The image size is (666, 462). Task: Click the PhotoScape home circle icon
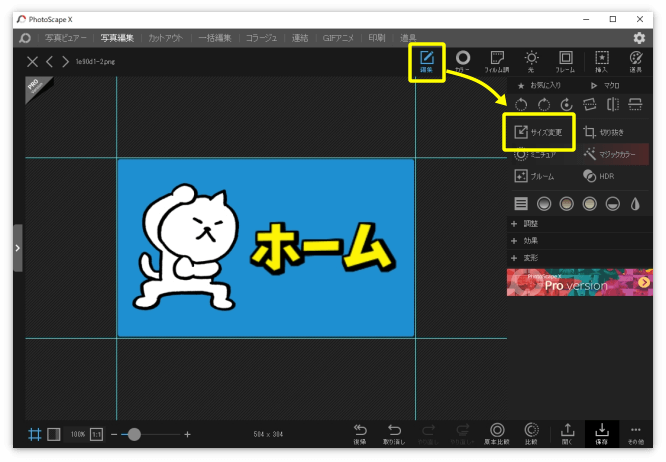25,38
